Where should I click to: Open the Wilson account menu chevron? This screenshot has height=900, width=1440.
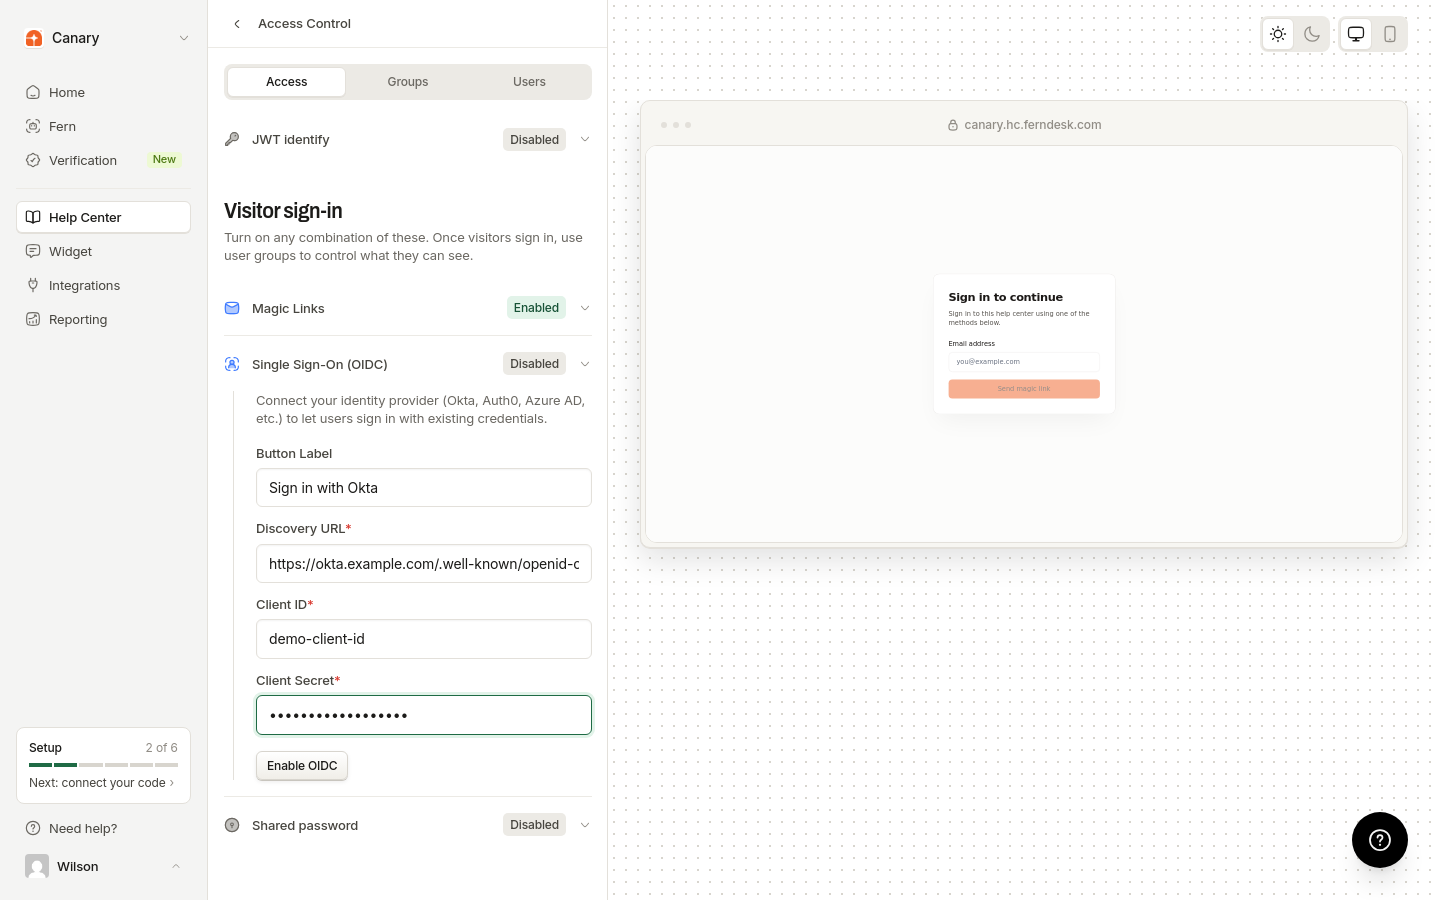(x=176, y=866)
